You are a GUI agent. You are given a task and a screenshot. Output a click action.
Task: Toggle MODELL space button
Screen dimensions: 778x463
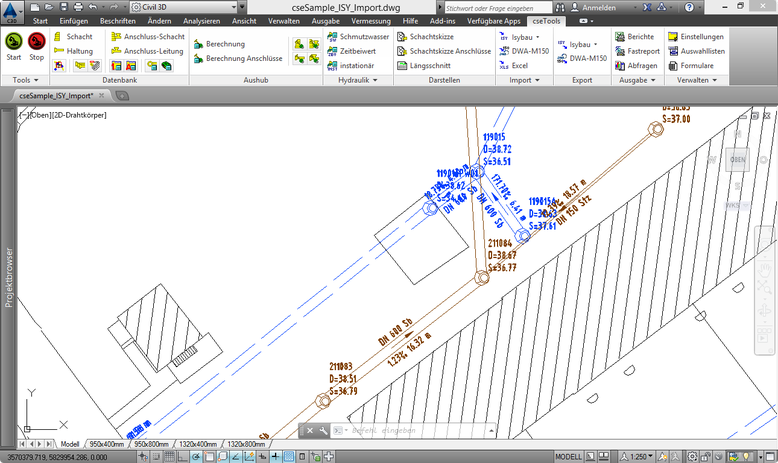[568, 457]
